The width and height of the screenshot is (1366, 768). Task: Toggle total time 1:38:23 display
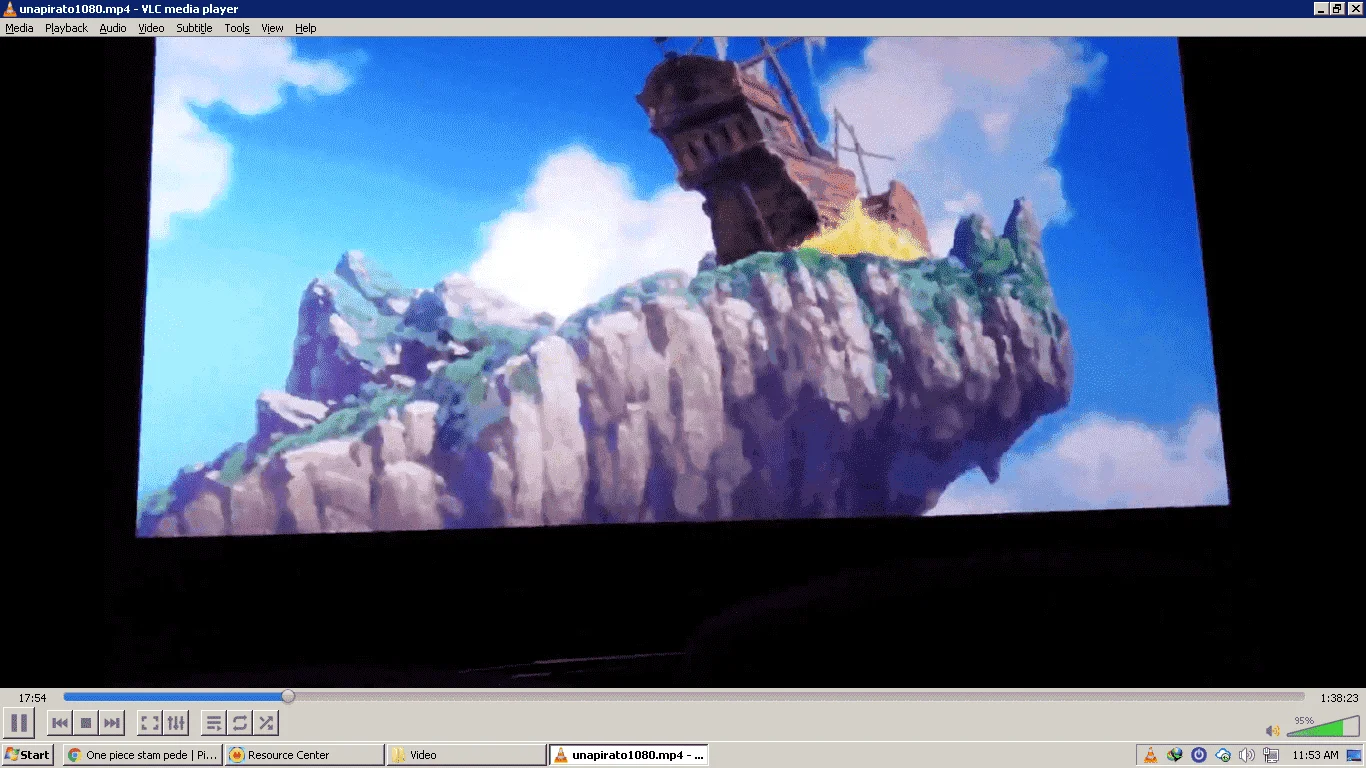(1339, 698)
